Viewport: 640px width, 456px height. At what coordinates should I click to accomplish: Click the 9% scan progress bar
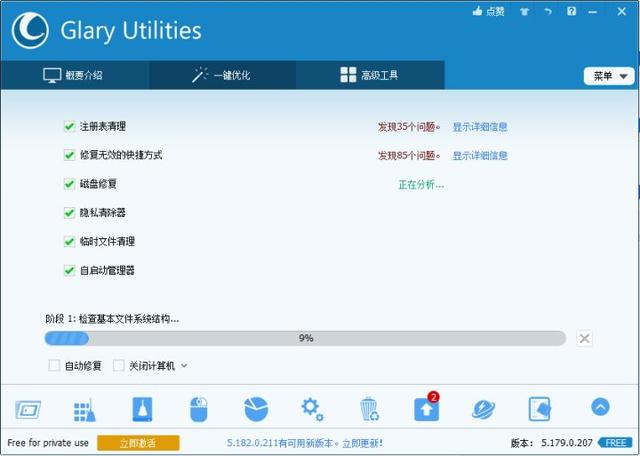[305, 338]
